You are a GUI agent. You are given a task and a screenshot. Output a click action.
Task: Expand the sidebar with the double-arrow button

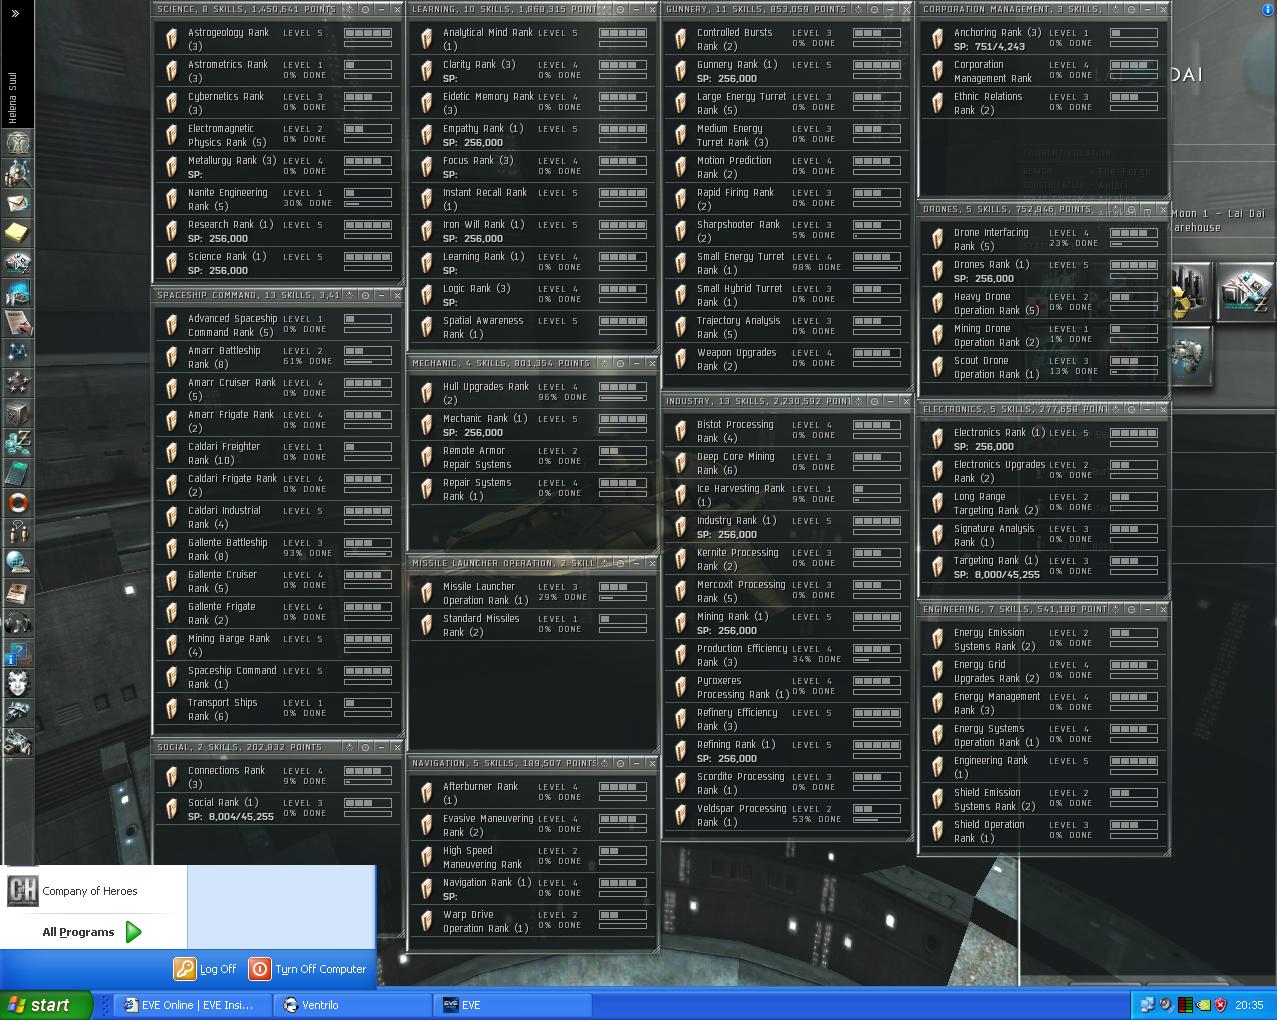(x=14, y=13)
